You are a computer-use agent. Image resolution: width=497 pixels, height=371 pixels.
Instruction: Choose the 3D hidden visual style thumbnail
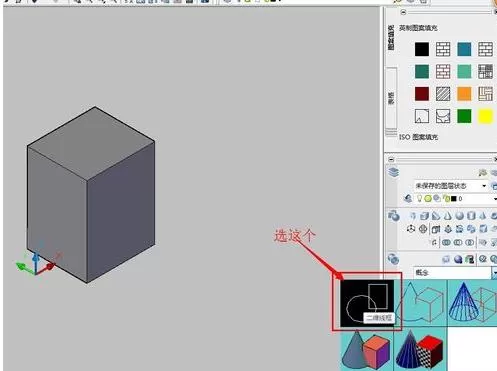click(422, 303)
